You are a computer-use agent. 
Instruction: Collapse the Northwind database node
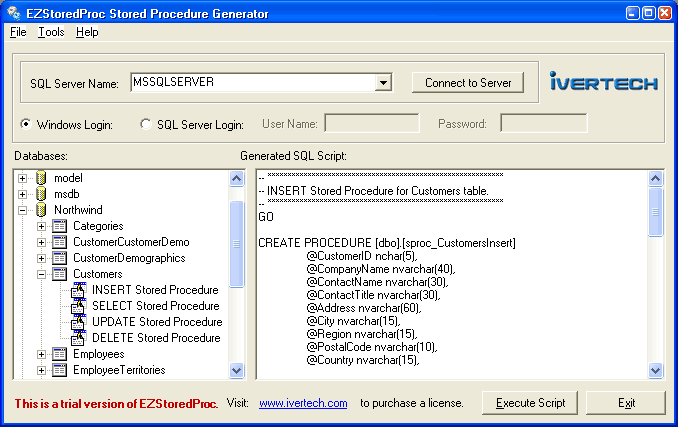(22, 210)
